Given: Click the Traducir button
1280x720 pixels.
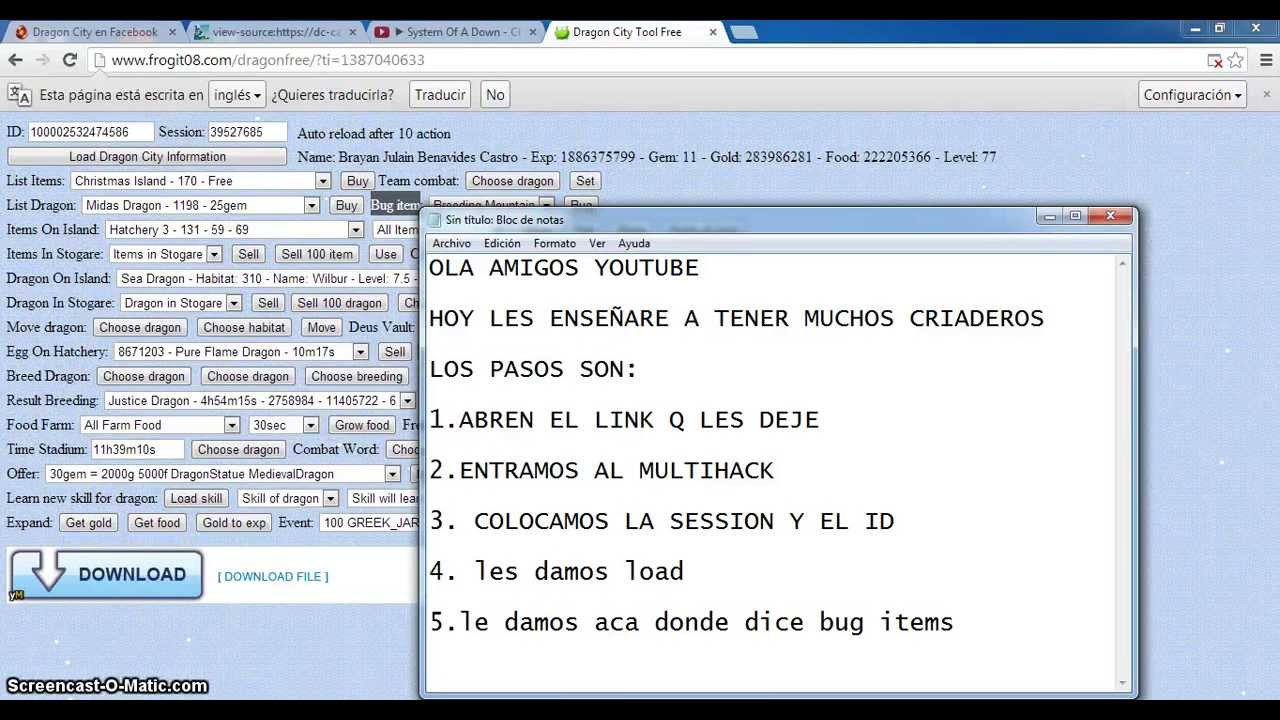Looking at the screenshot, I should [x=440, y=95].
